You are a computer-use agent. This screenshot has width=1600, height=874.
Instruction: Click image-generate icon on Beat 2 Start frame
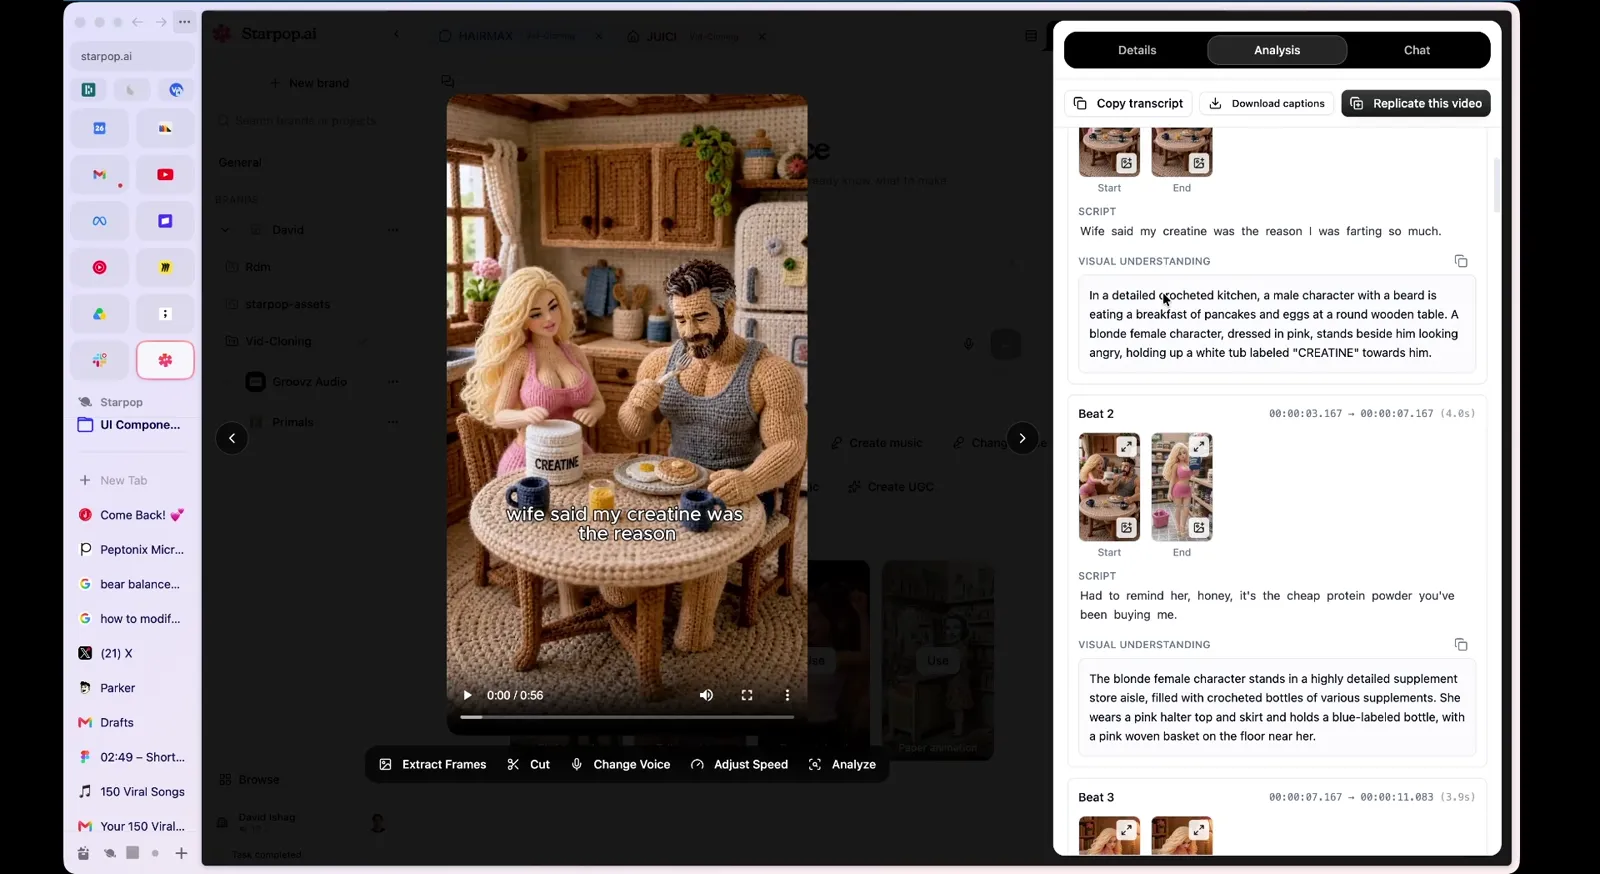pos(1127,528)
